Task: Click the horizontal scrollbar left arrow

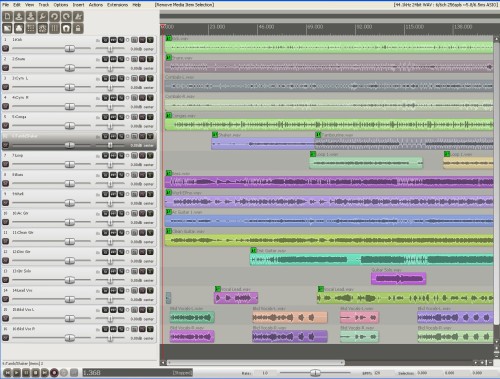Action: 163,362
